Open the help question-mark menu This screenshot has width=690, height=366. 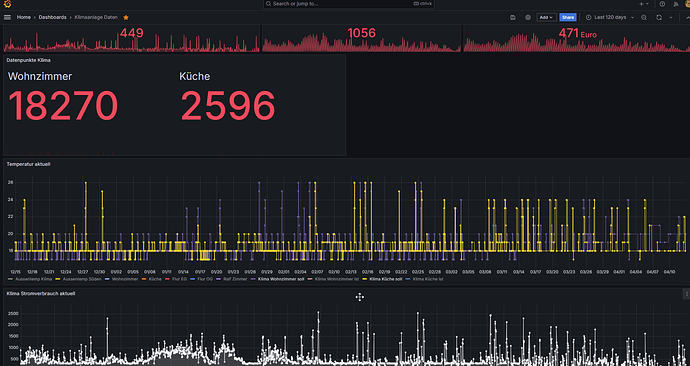(662, 4)
